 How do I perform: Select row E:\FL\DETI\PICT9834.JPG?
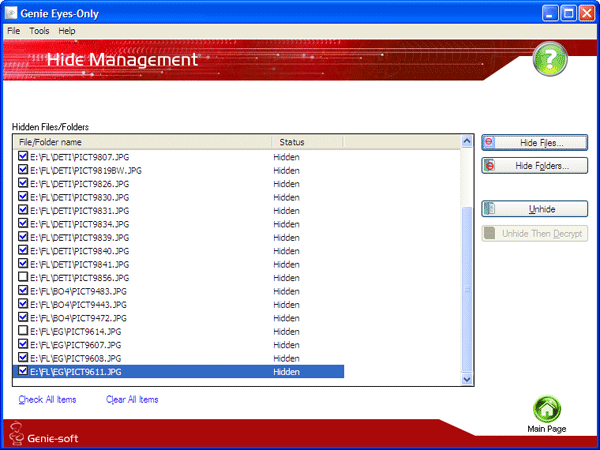point(178,224)
